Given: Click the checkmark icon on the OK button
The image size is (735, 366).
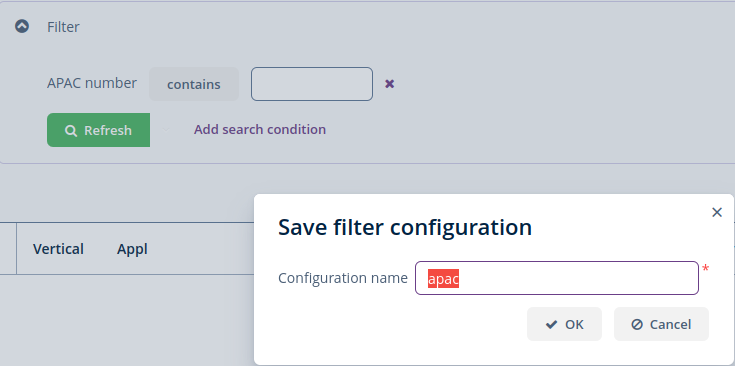Looking at the screenshot, I should [552, 324].
